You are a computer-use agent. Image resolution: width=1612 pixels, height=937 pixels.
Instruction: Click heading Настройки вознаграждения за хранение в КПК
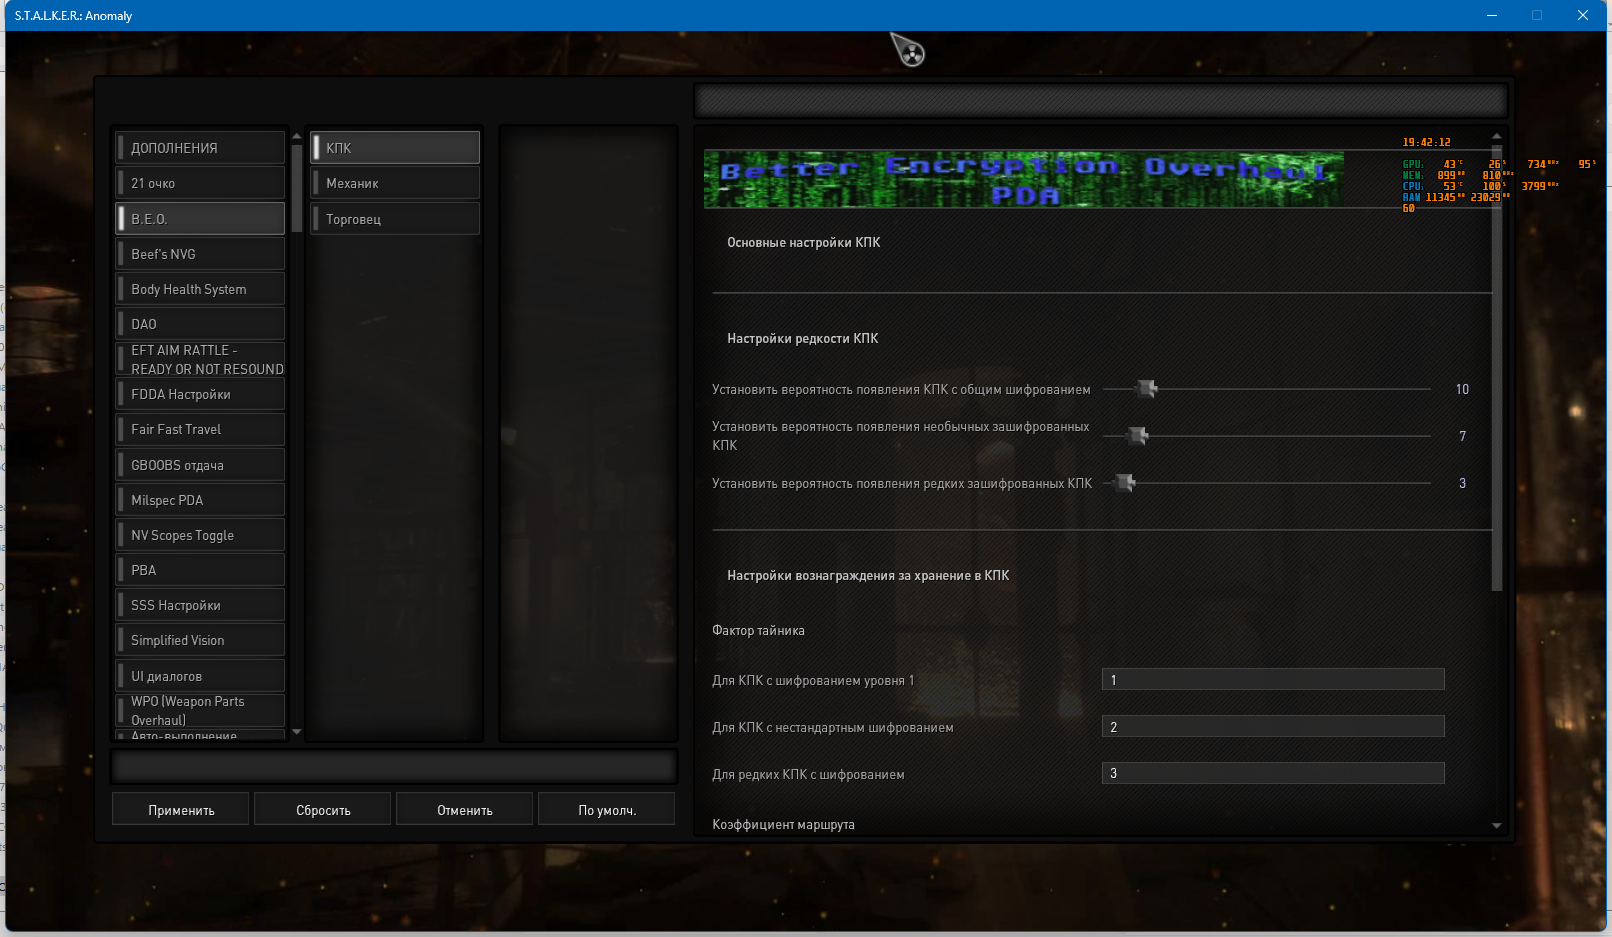pos(868,576)
